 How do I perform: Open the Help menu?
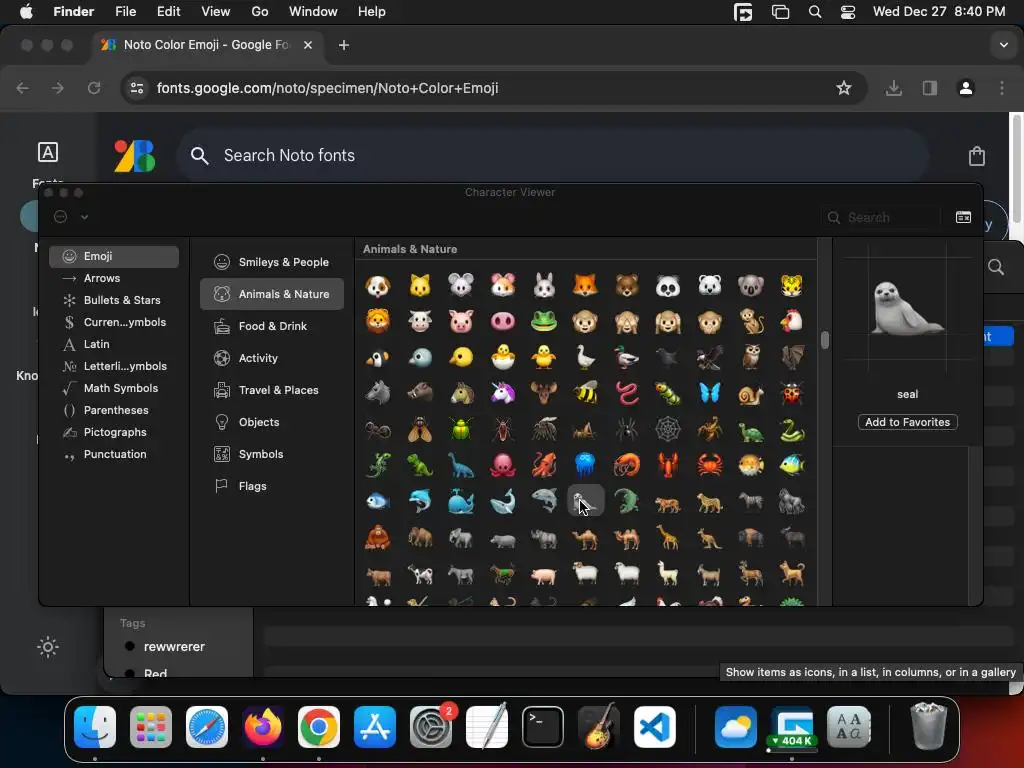(372, 12)
